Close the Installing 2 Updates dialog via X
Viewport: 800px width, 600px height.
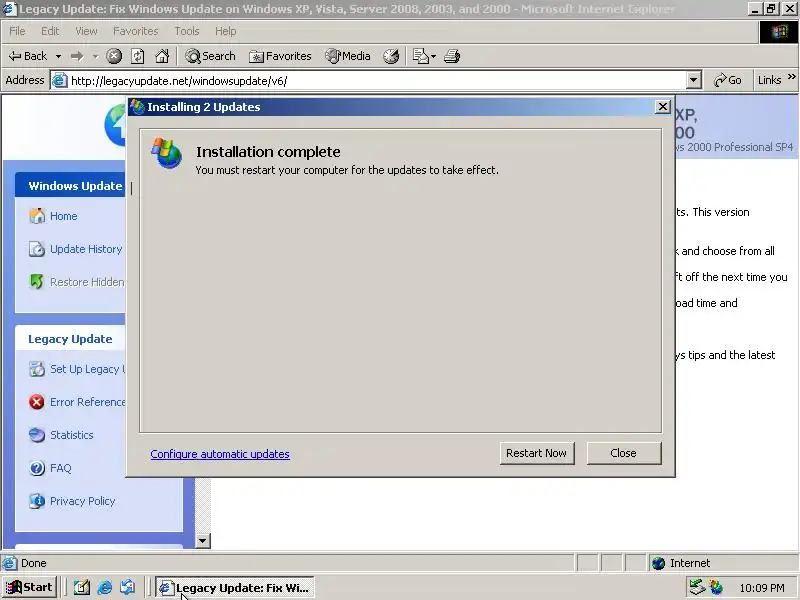[x=662, y=107]
